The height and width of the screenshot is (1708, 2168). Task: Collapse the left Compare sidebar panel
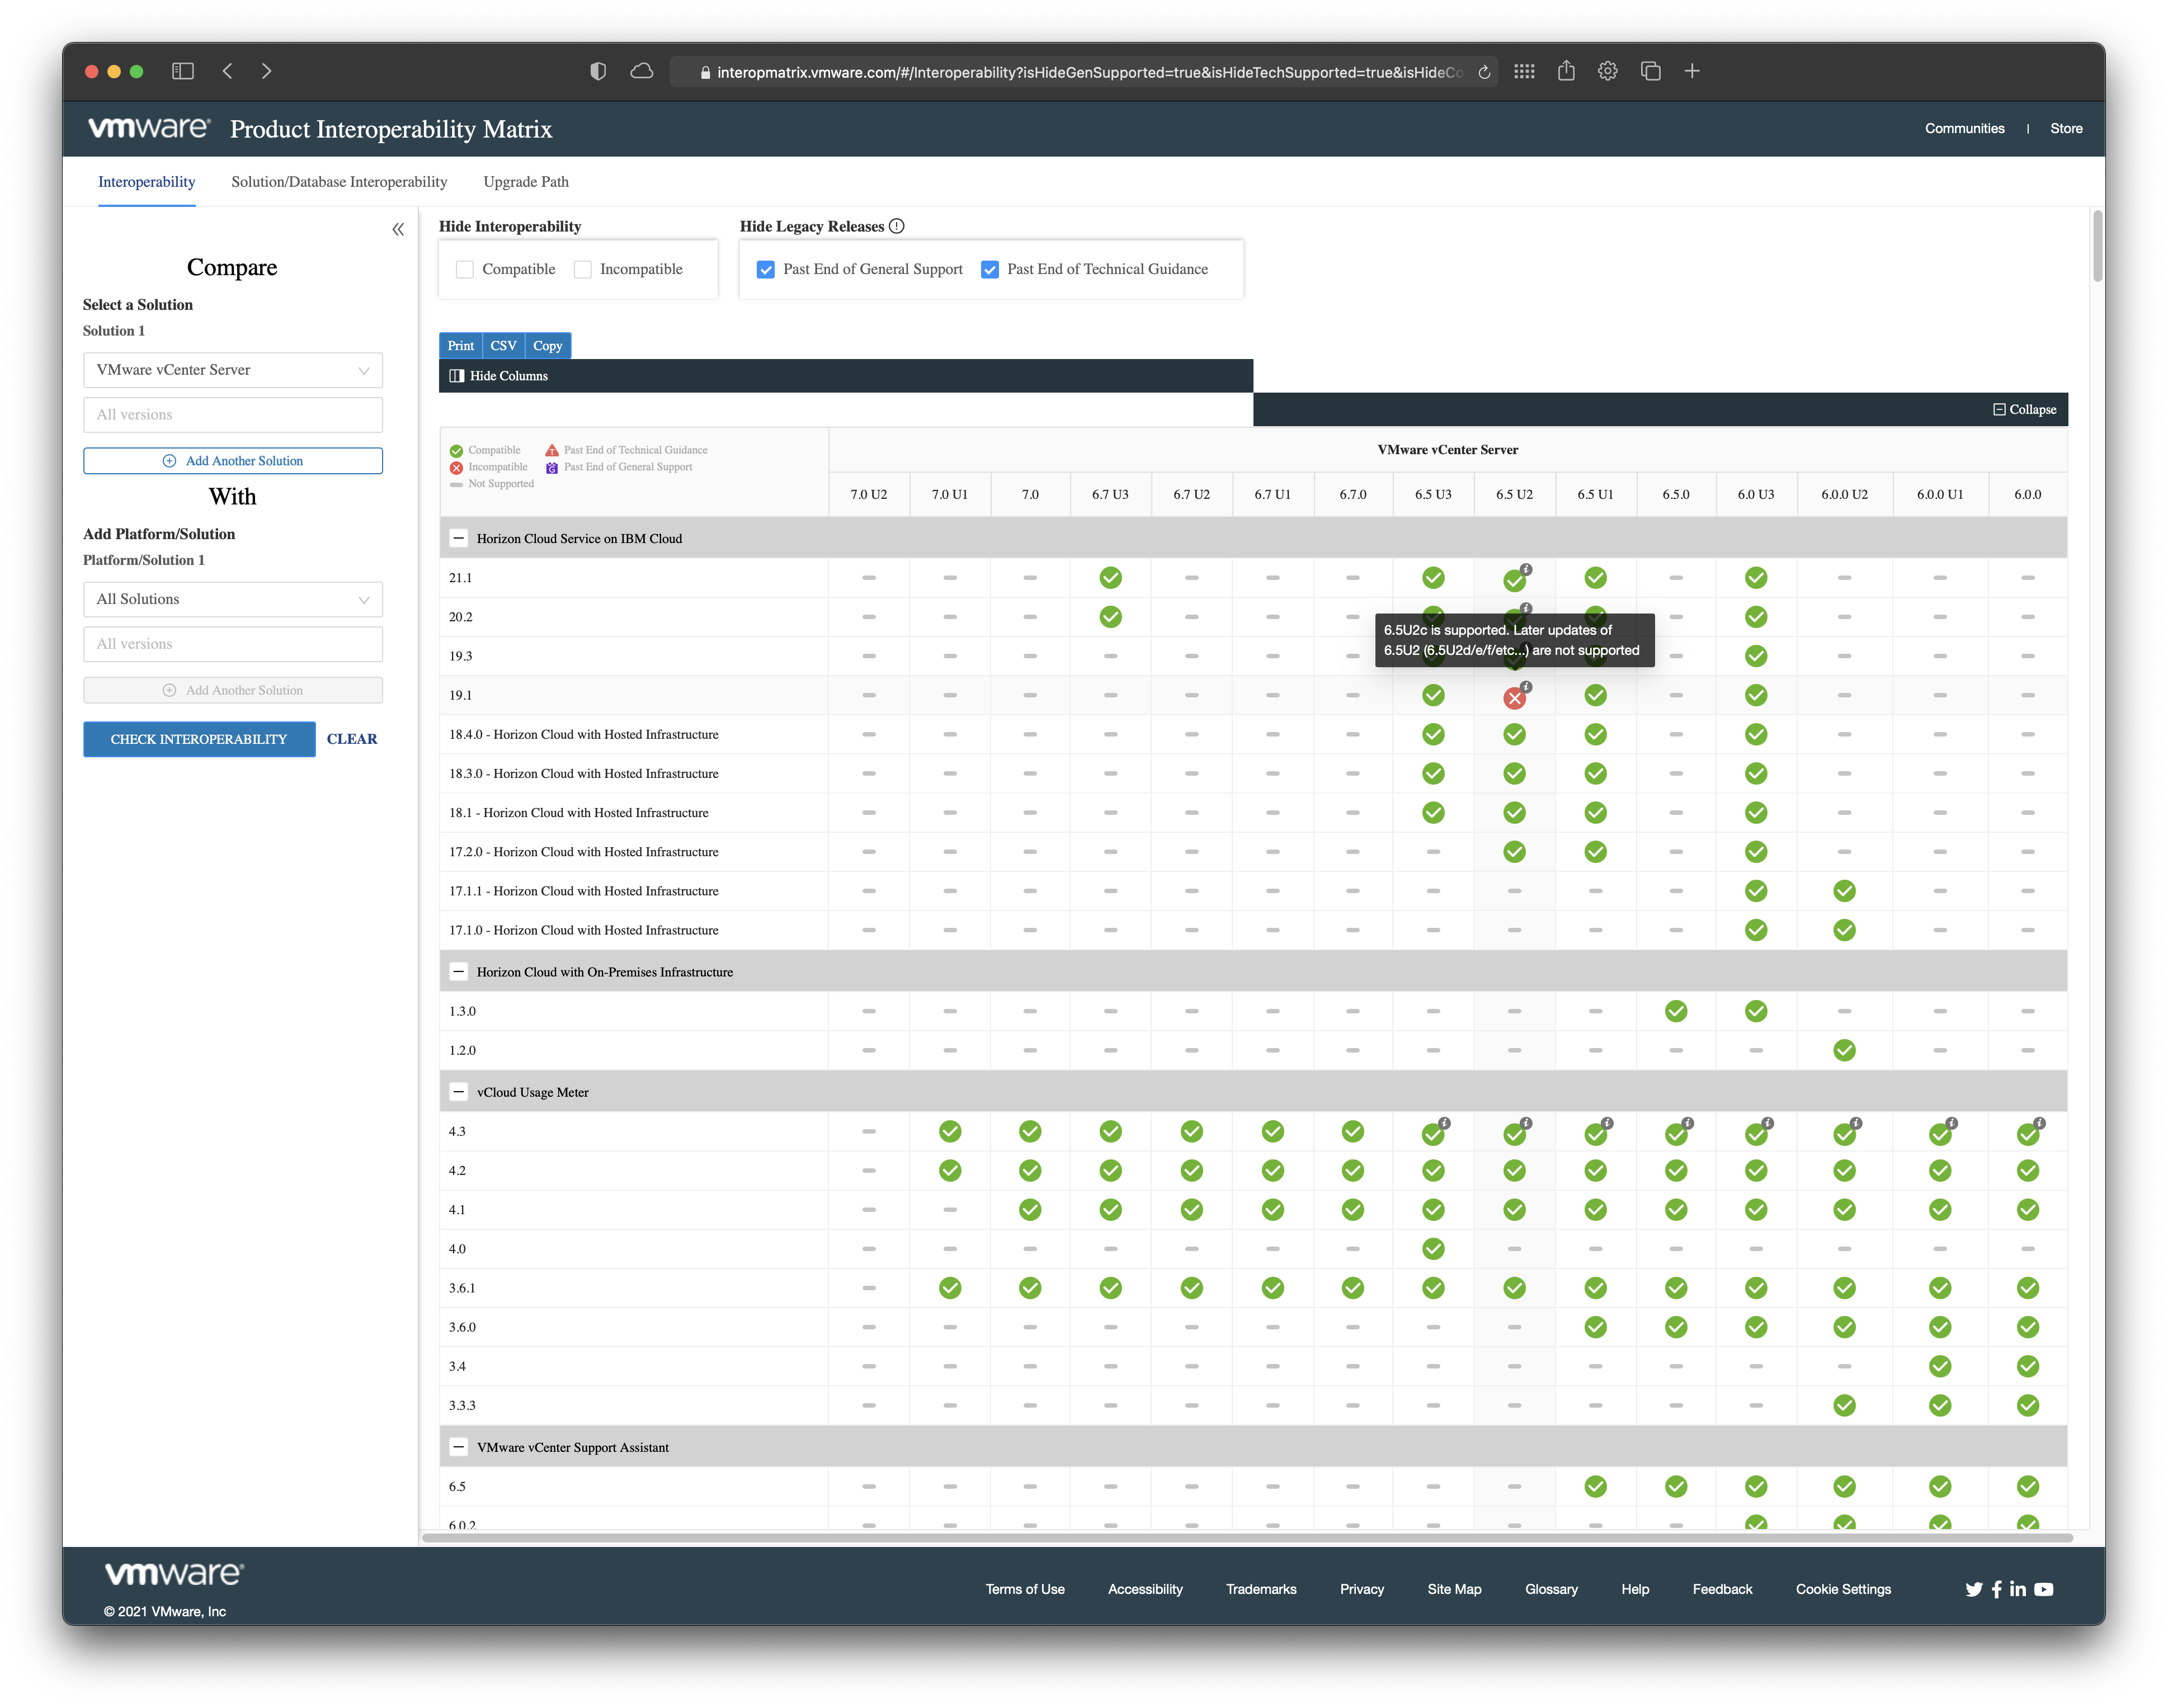(x=398, y=229)
